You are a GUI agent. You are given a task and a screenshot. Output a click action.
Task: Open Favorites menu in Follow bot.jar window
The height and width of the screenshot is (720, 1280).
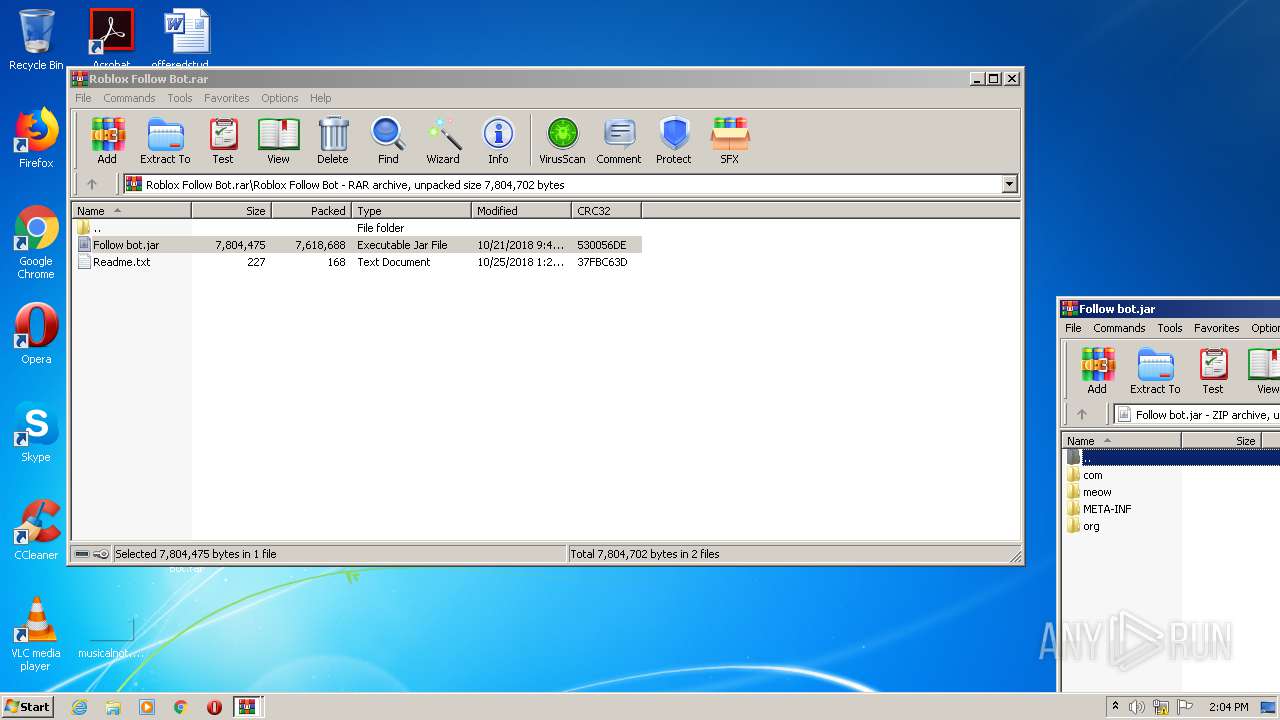tap(1217, 328)
